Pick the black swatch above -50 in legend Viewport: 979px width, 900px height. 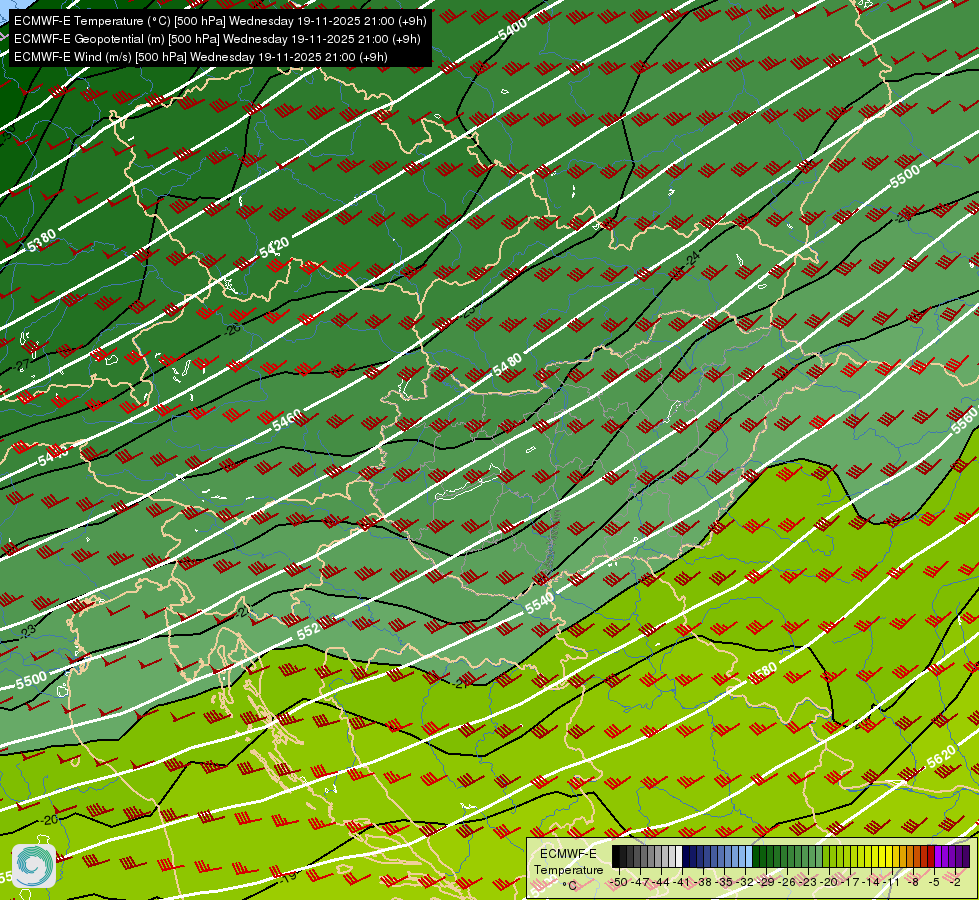click(616, 856)
